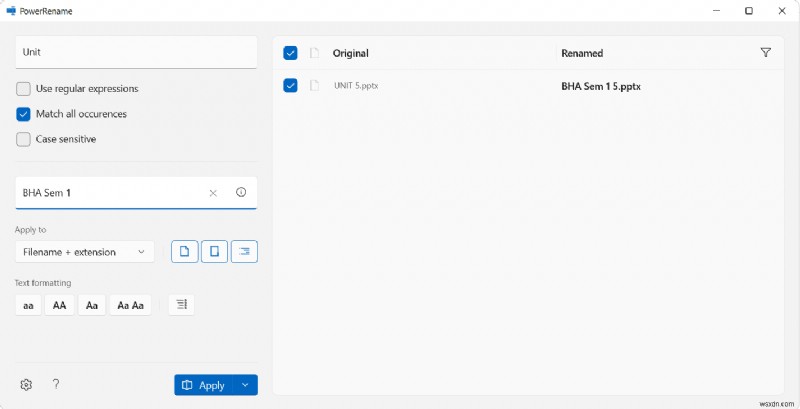Open help question mark icon
800x409 pixels.
point(56,385)
